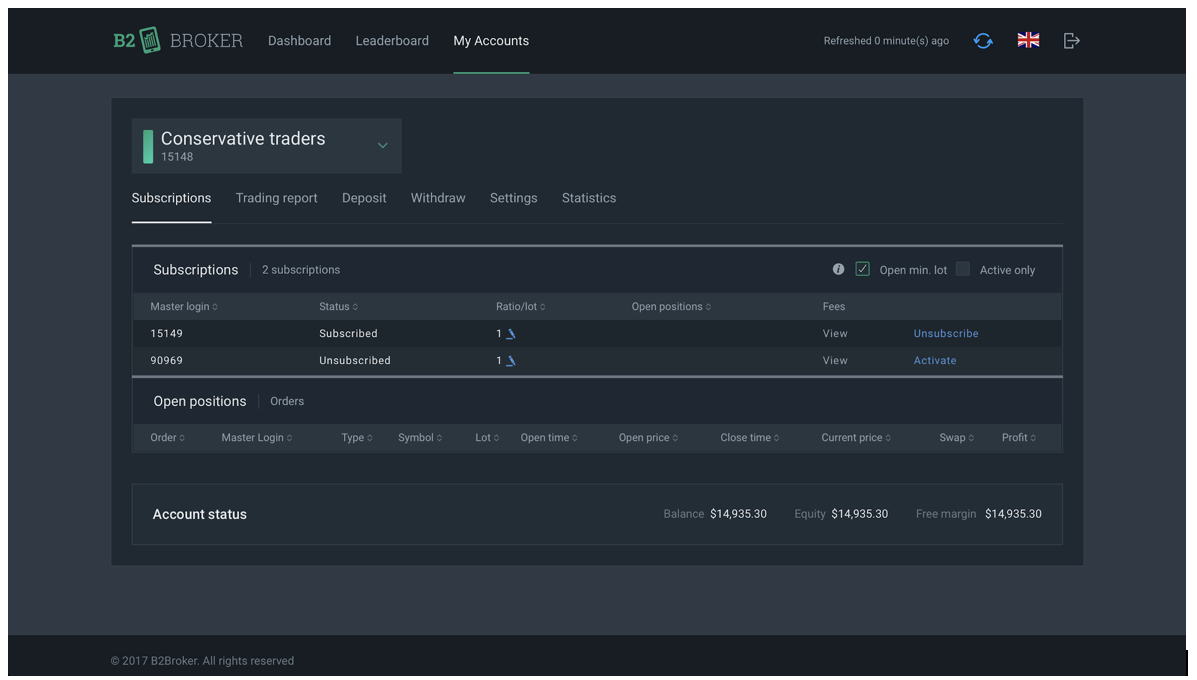The image size is (1197, 680).
Task: Click the logout icon
Action: [x=1071, y=41]
